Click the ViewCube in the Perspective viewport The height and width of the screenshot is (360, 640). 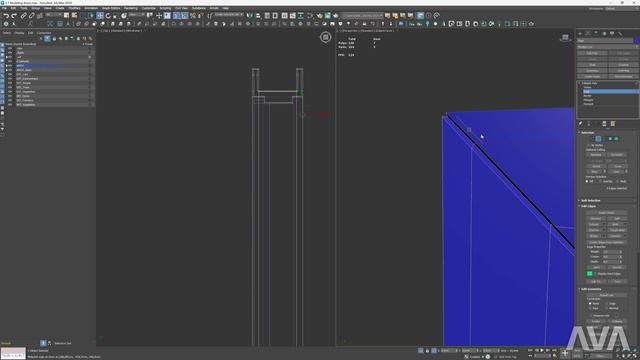565,38
